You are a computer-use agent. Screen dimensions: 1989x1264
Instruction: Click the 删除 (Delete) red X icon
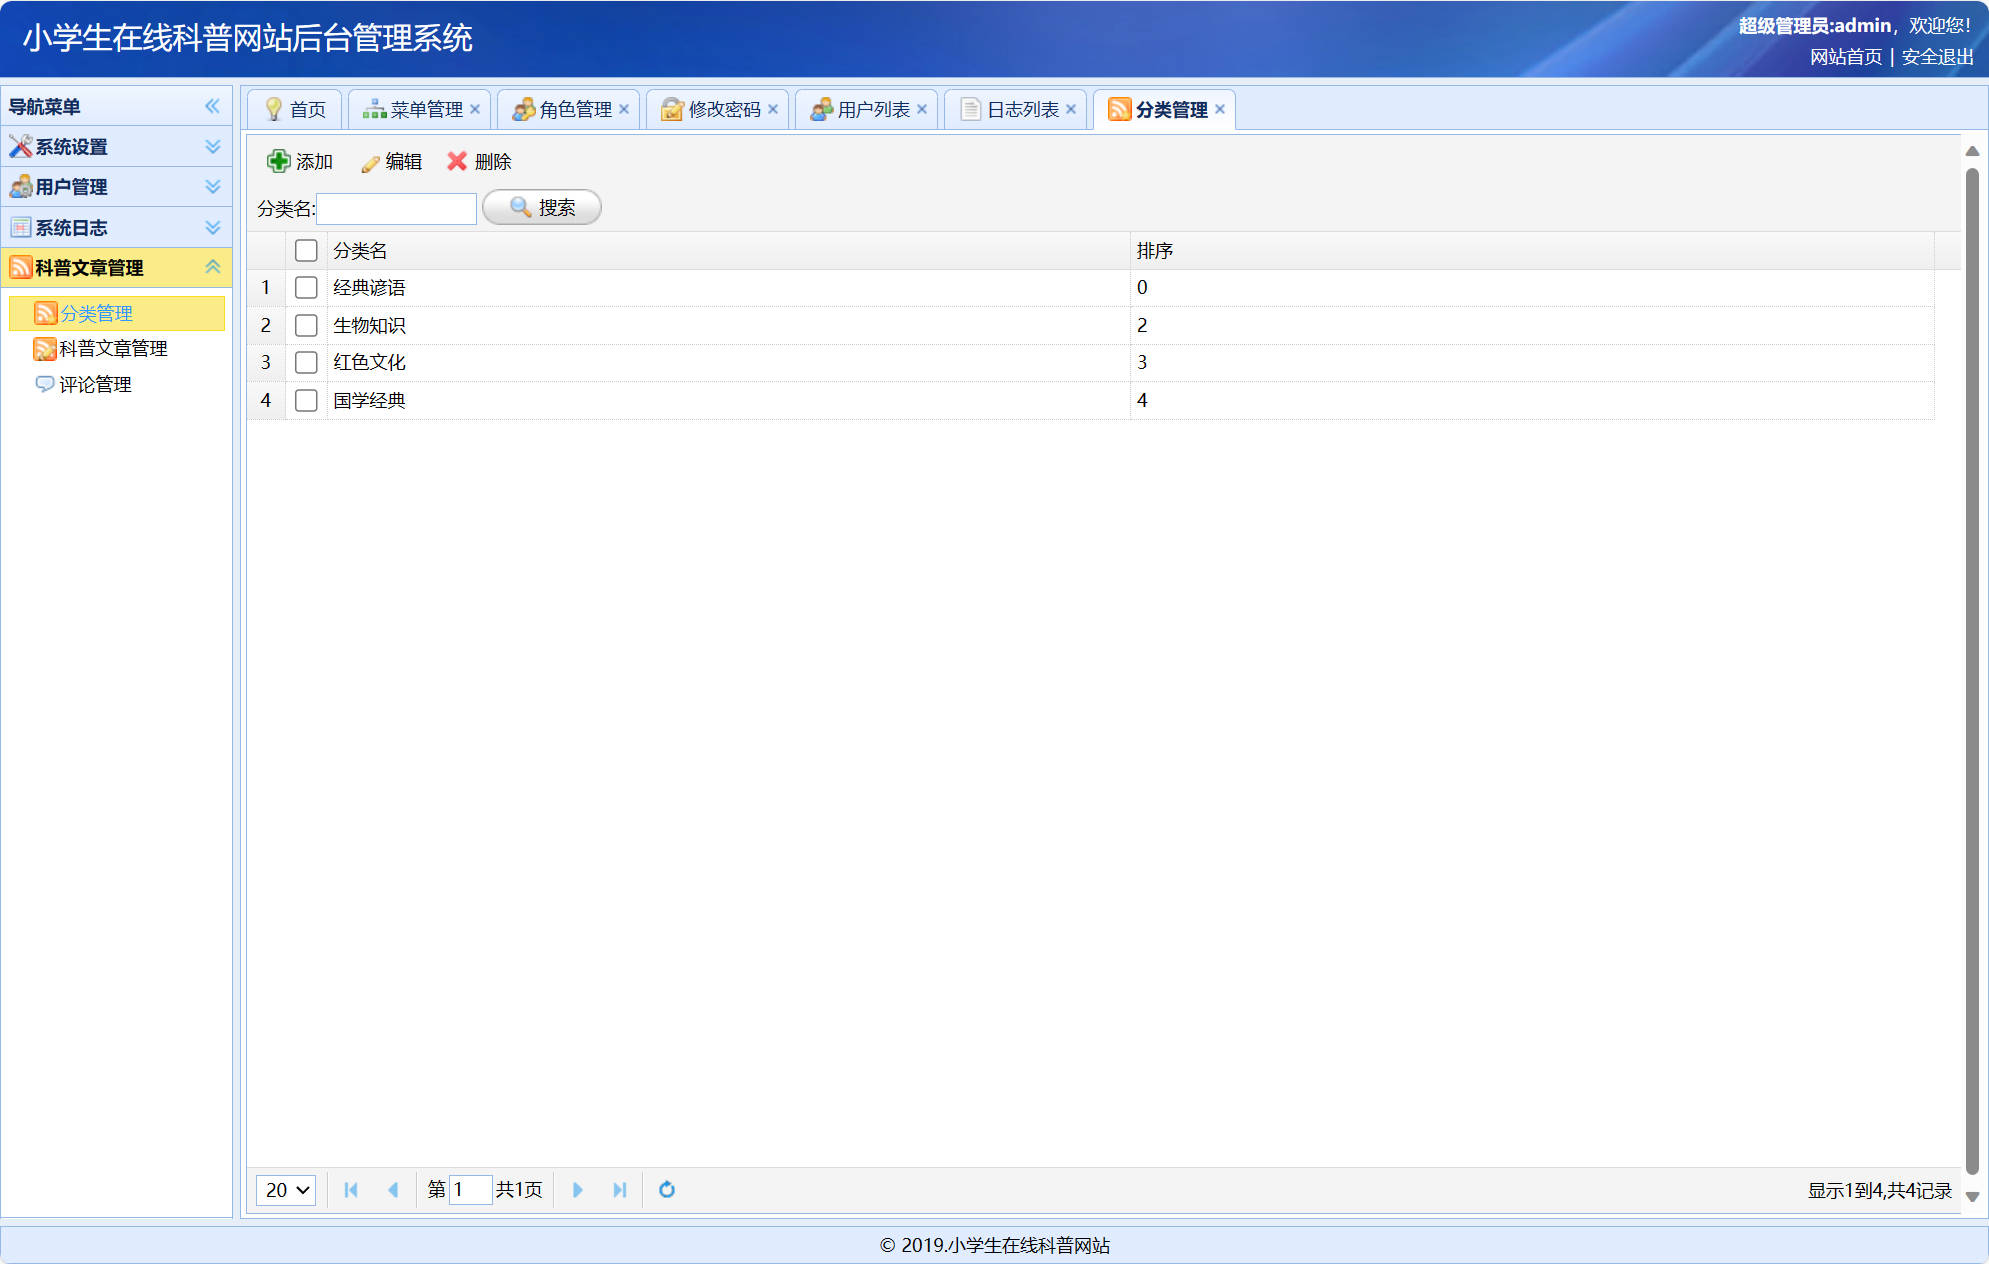point(458,161)
